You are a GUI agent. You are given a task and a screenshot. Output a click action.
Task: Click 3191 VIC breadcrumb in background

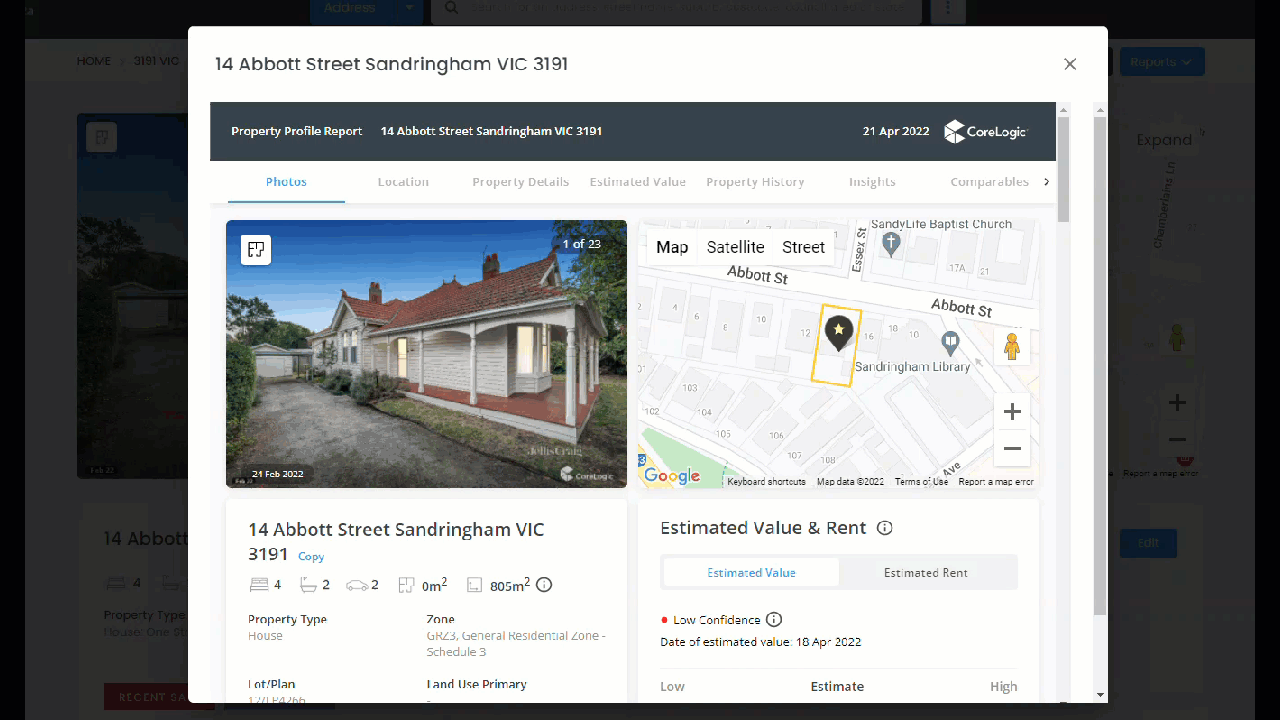(157, 61)
